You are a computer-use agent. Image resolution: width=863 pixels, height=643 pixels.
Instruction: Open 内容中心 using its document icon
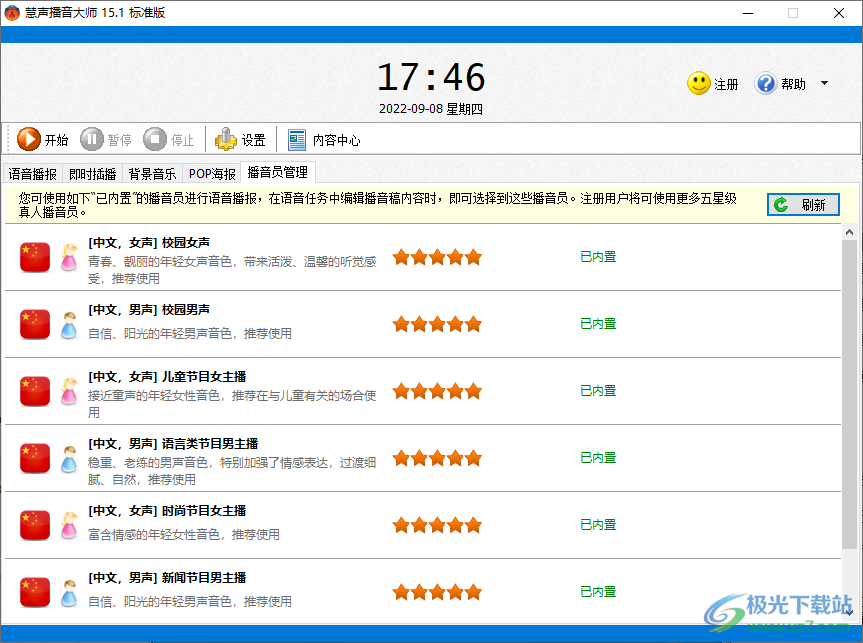(296, 139)
